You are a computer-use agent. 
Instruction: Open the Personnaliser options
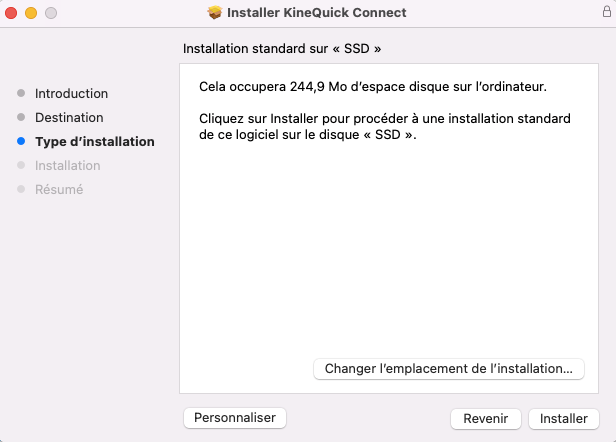pyautogui.click(x=235, y=418)
